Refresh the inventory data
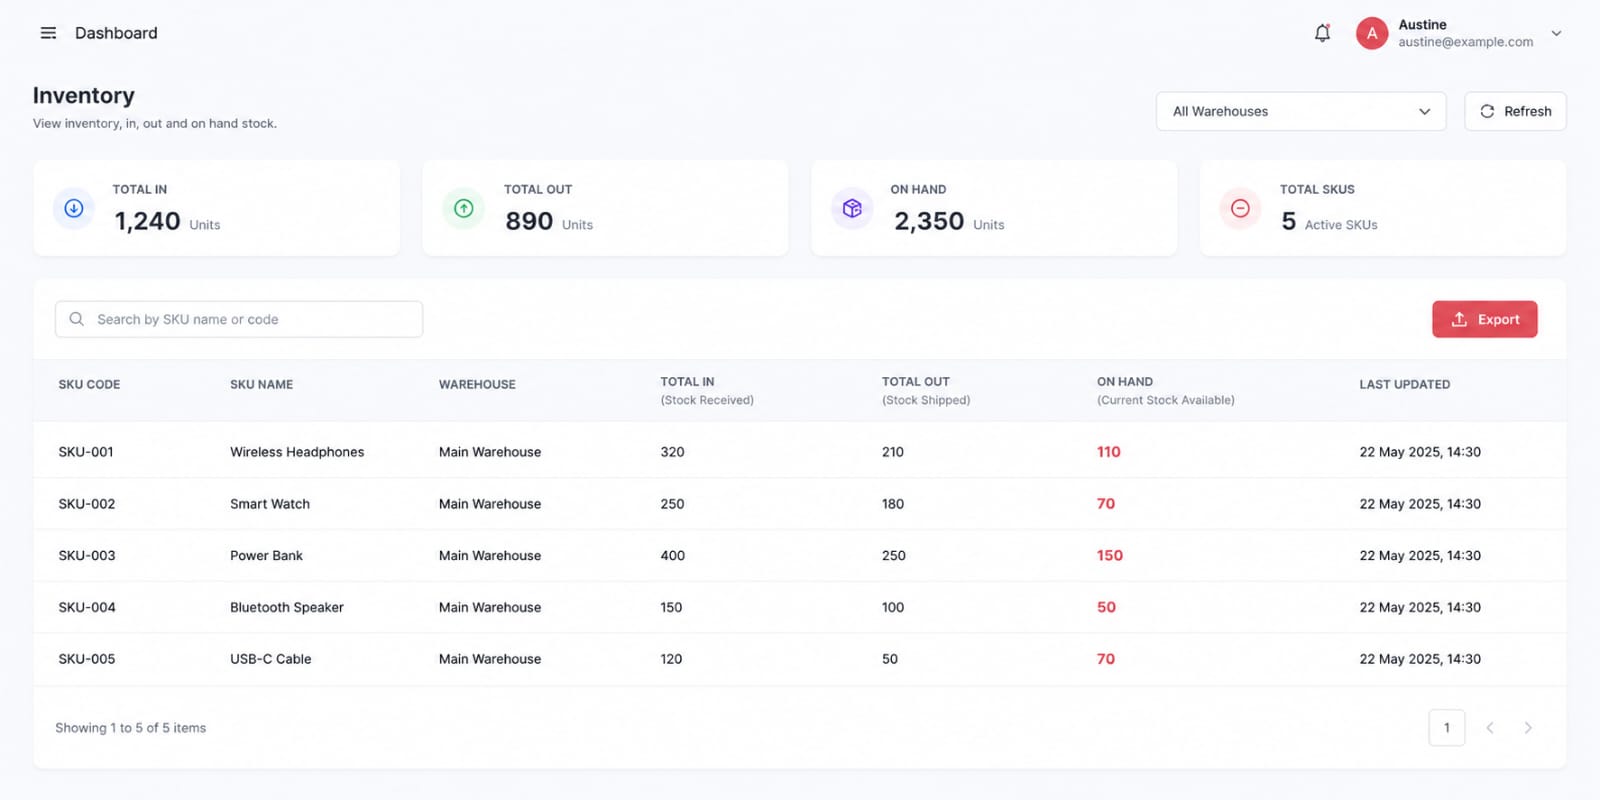 [x=1515, y=111]
